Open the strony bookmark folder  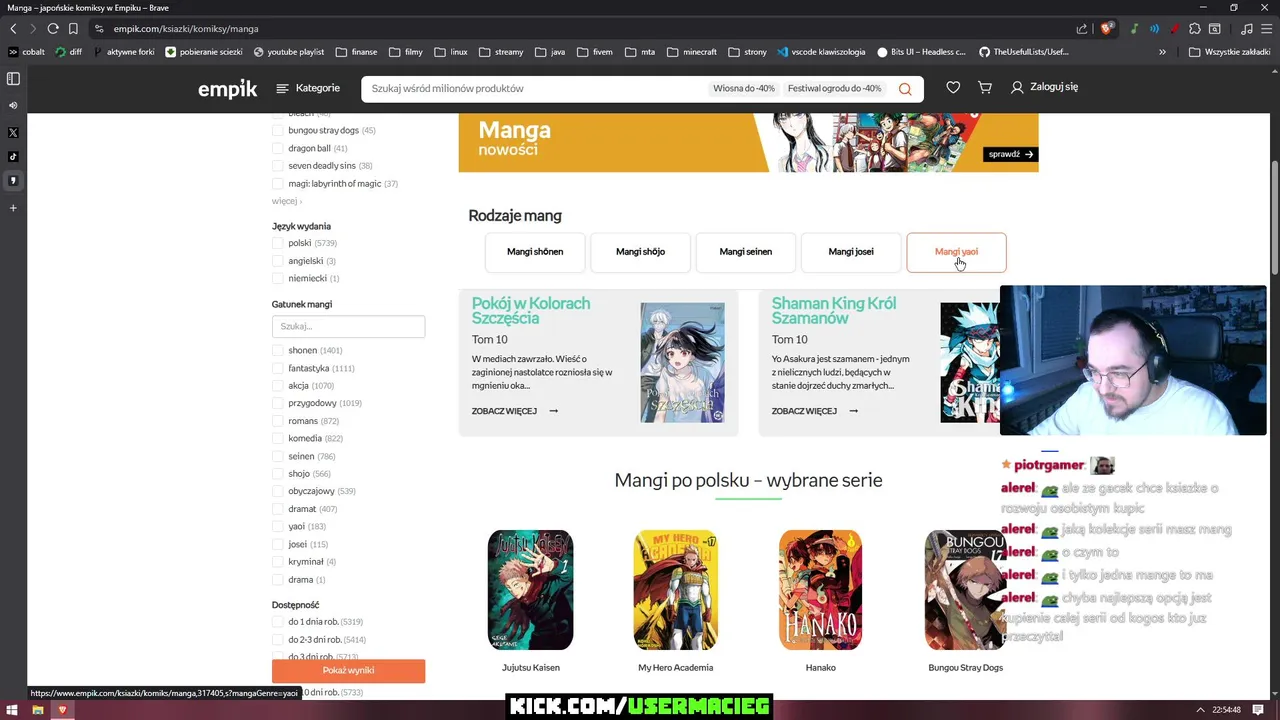pos(747,52)
